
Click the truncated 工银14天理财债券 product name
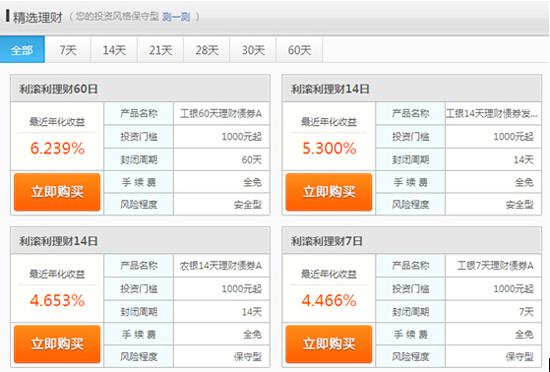(x=492, y=114)
